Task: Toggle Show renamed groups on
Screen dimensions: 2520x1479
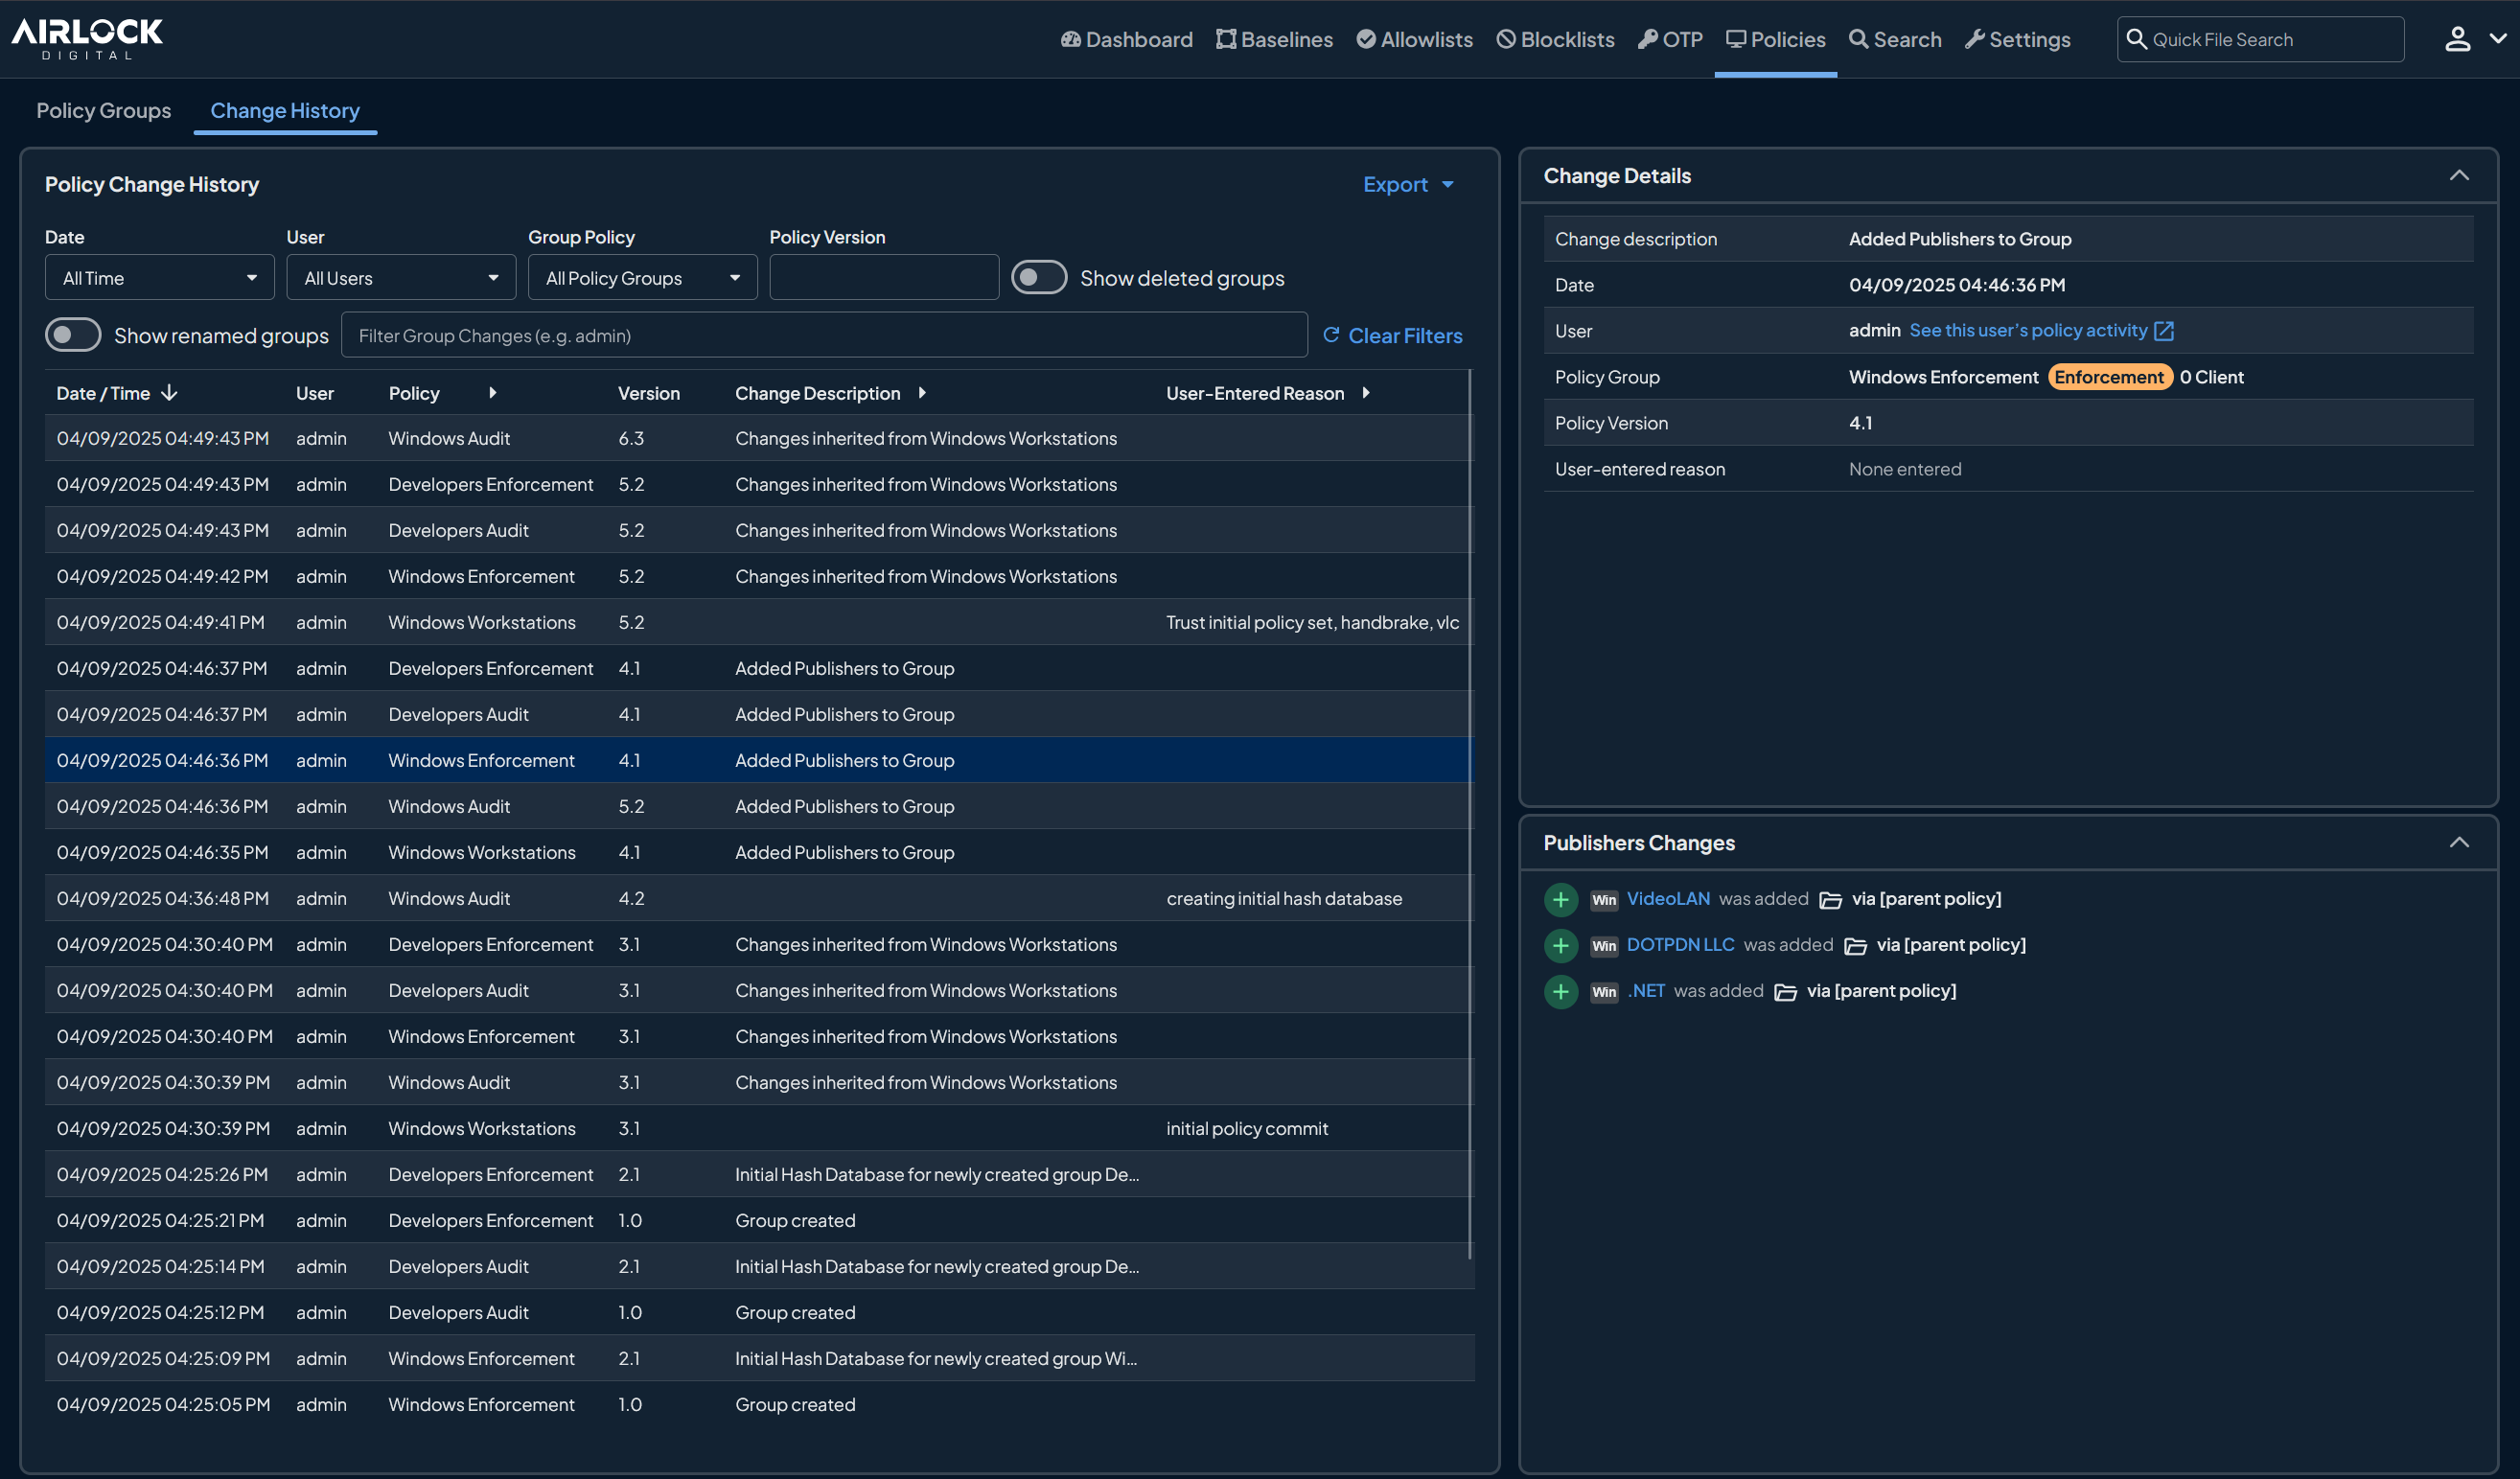Action: tap(73, 335)
